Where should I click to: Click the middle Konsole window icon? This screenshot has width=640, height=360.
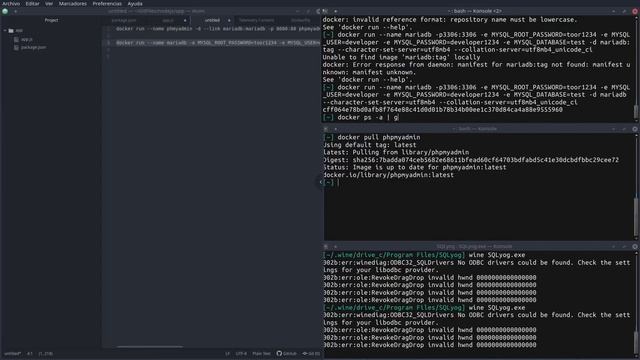(x=326, y=129)
